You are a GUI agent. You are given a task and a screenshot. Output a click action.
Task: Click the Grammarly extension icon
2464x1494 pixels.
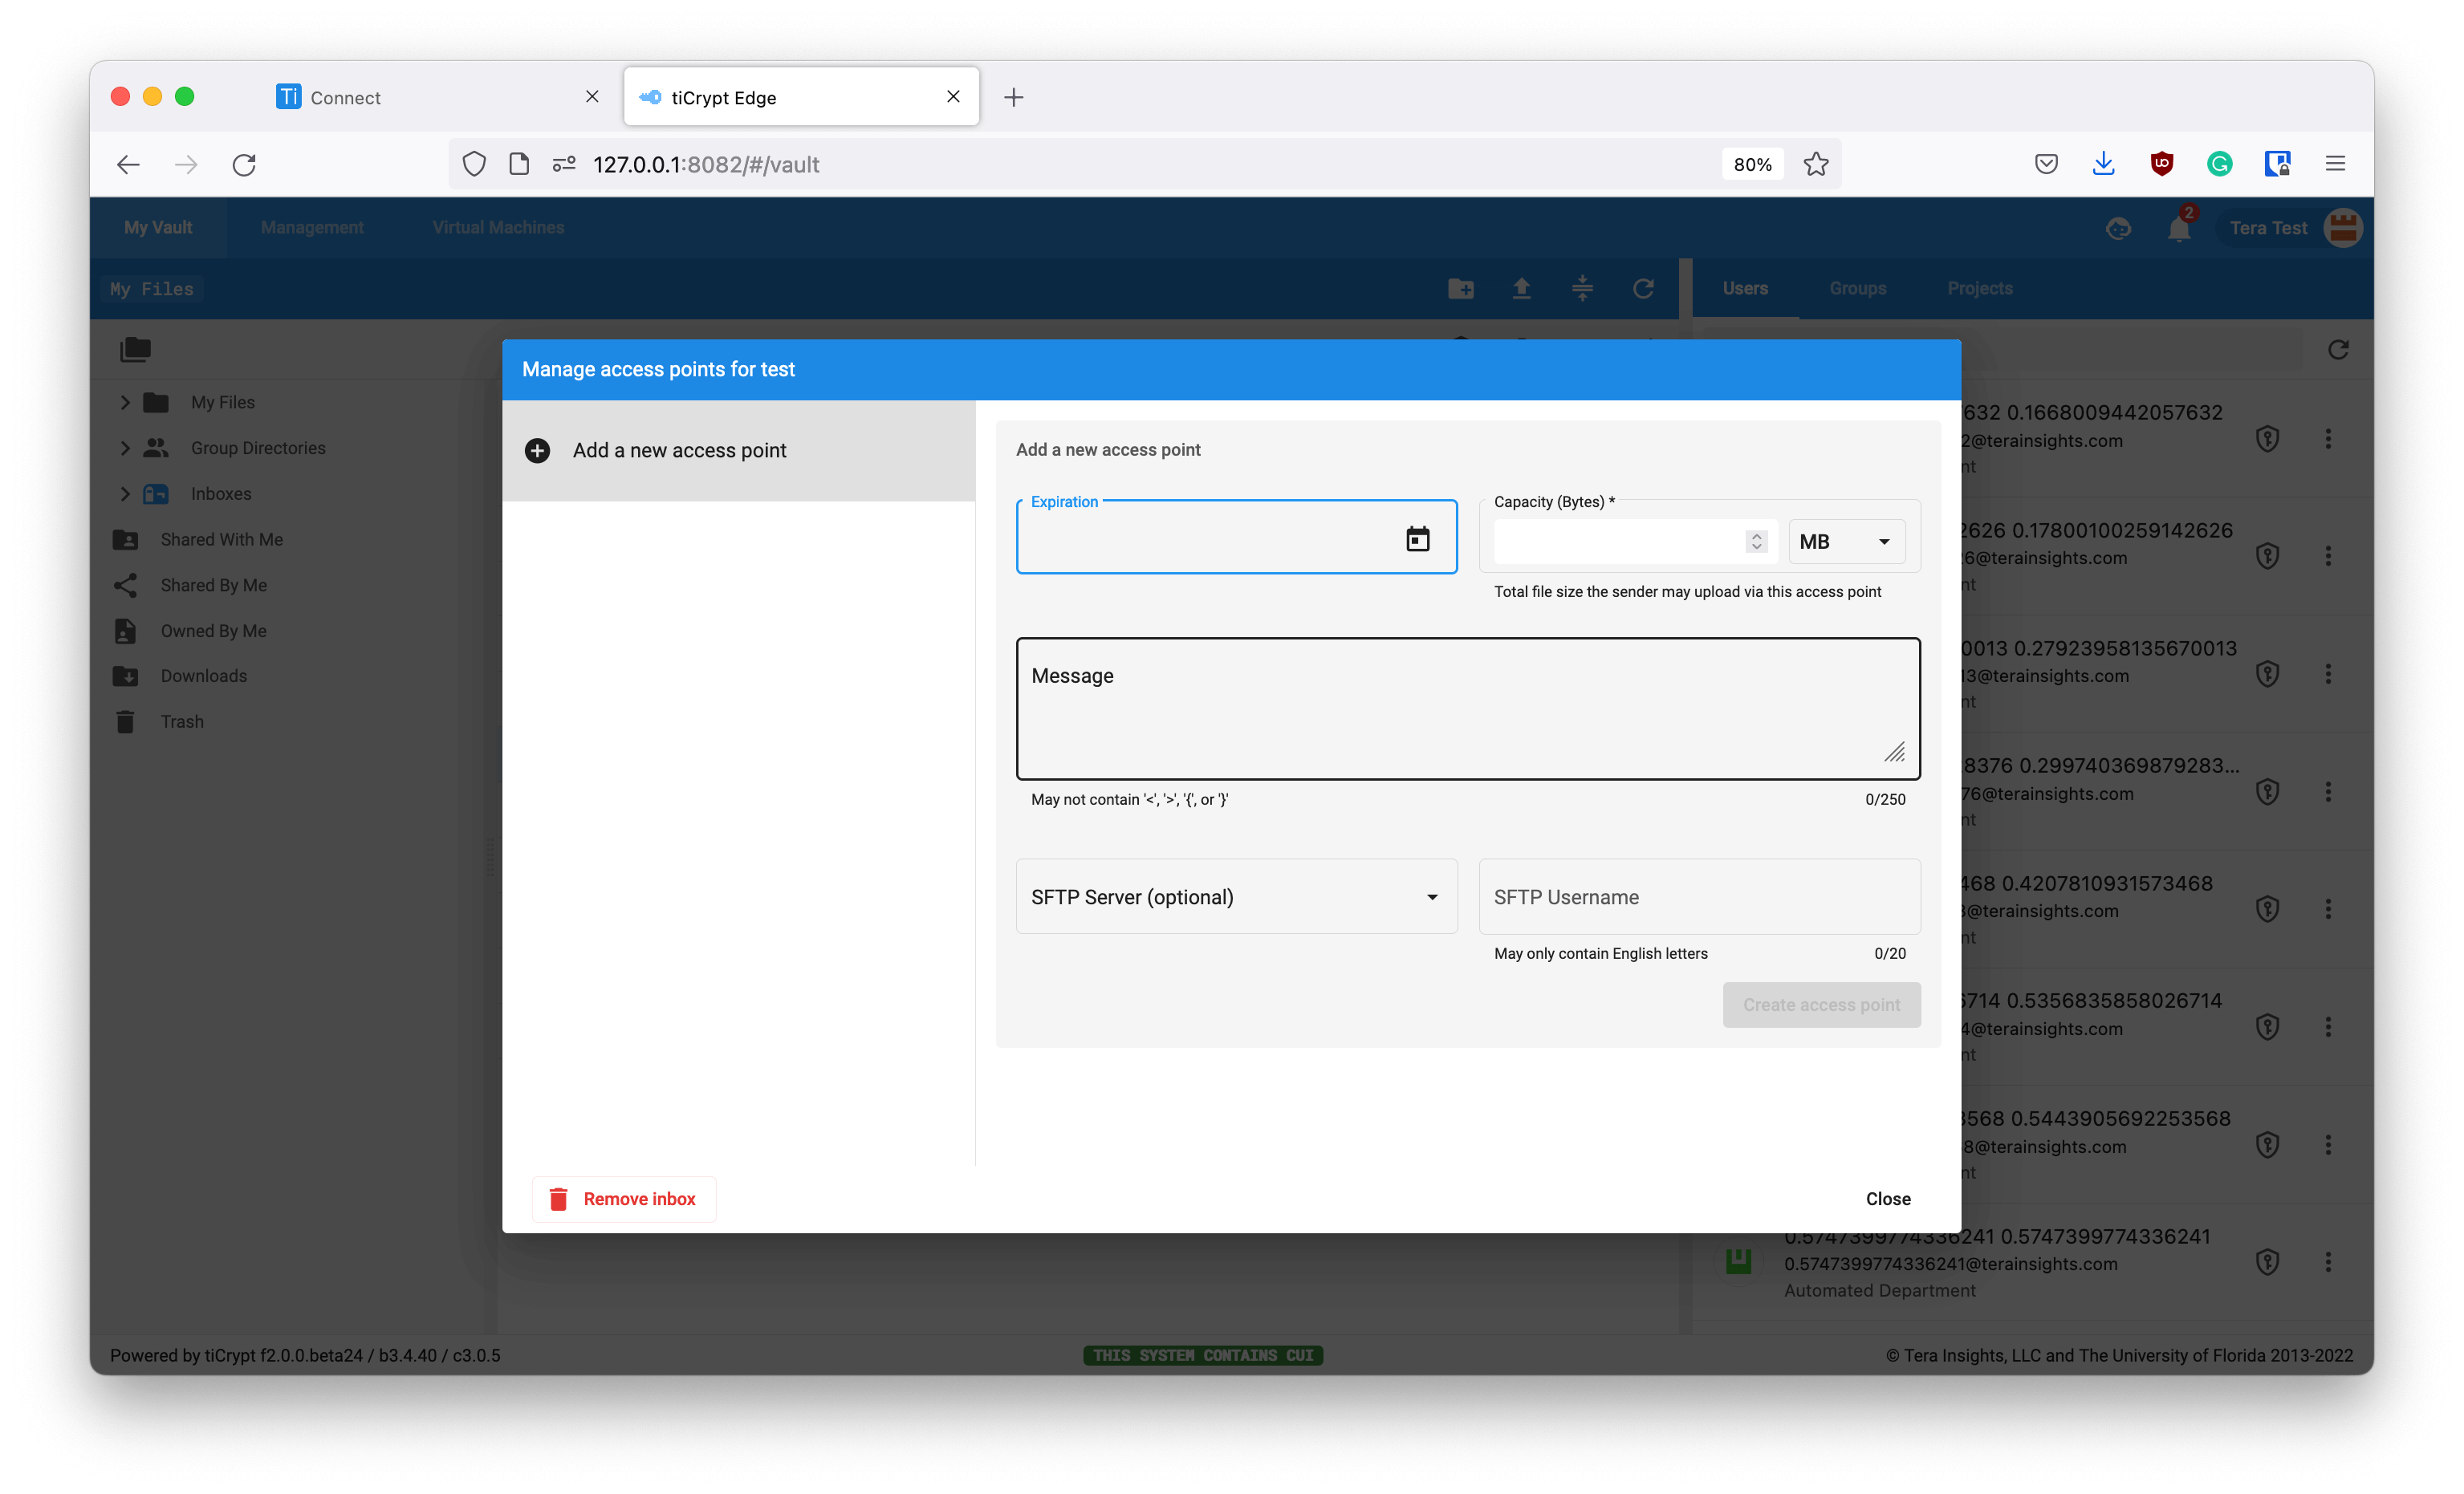[2219, 164]
